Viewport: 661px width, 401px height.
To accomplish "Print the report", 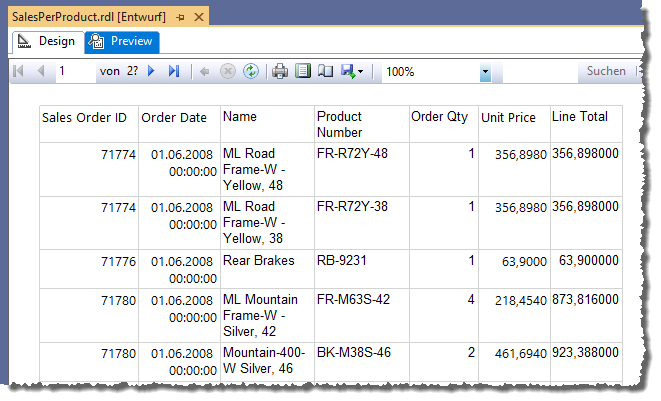I will point(281,72).
